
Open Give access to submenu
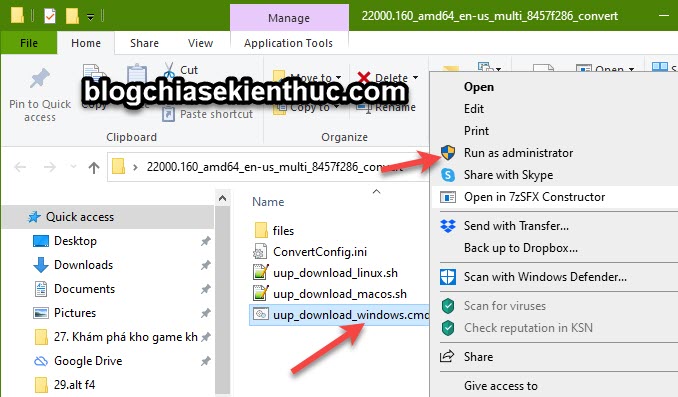coord(501,385)
